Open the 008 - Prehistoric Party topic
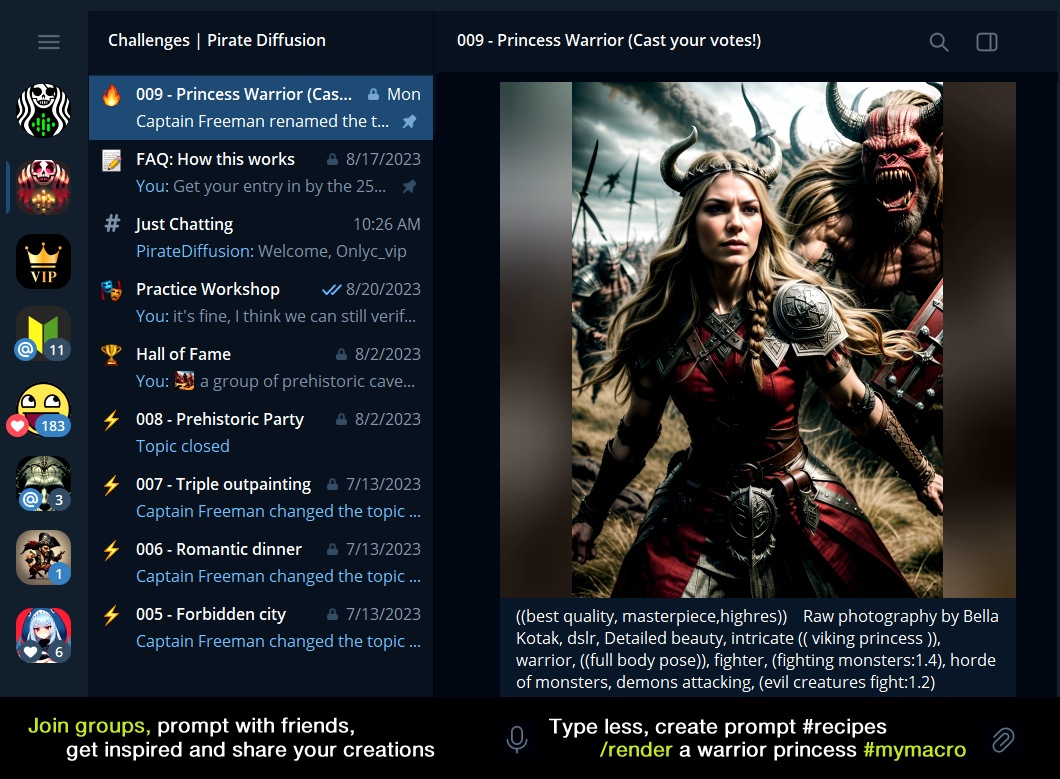 (x=261, y=432)
